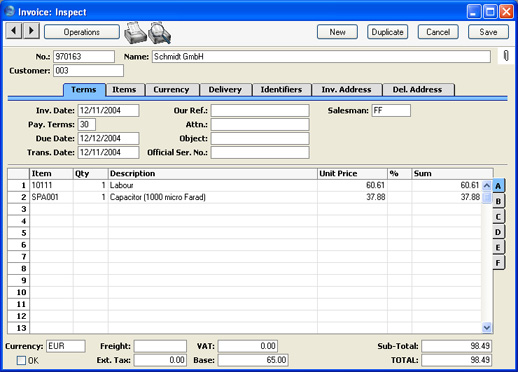Select flip F of item grid

[498, 263]
